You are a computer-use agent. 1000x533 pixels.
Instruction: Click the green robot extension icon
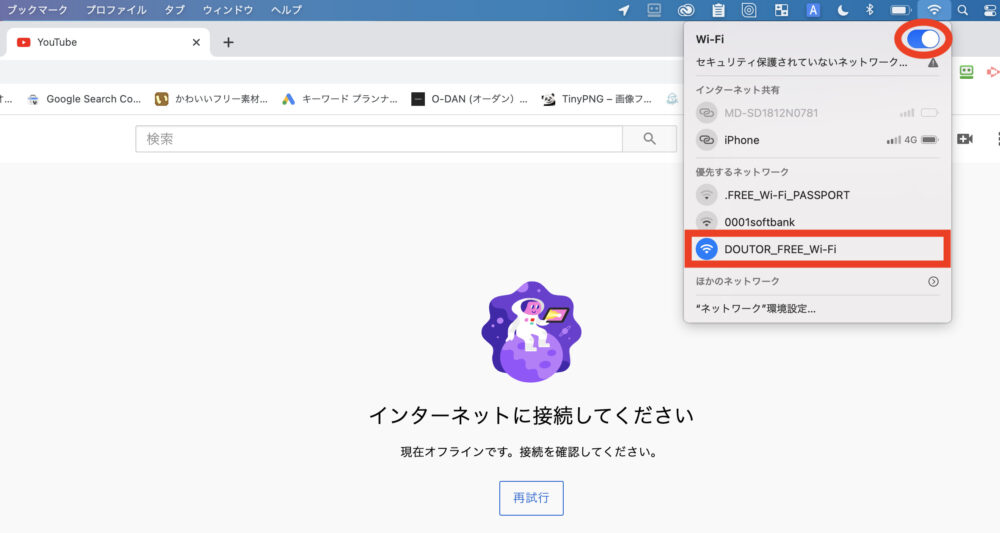click(966, 72)
